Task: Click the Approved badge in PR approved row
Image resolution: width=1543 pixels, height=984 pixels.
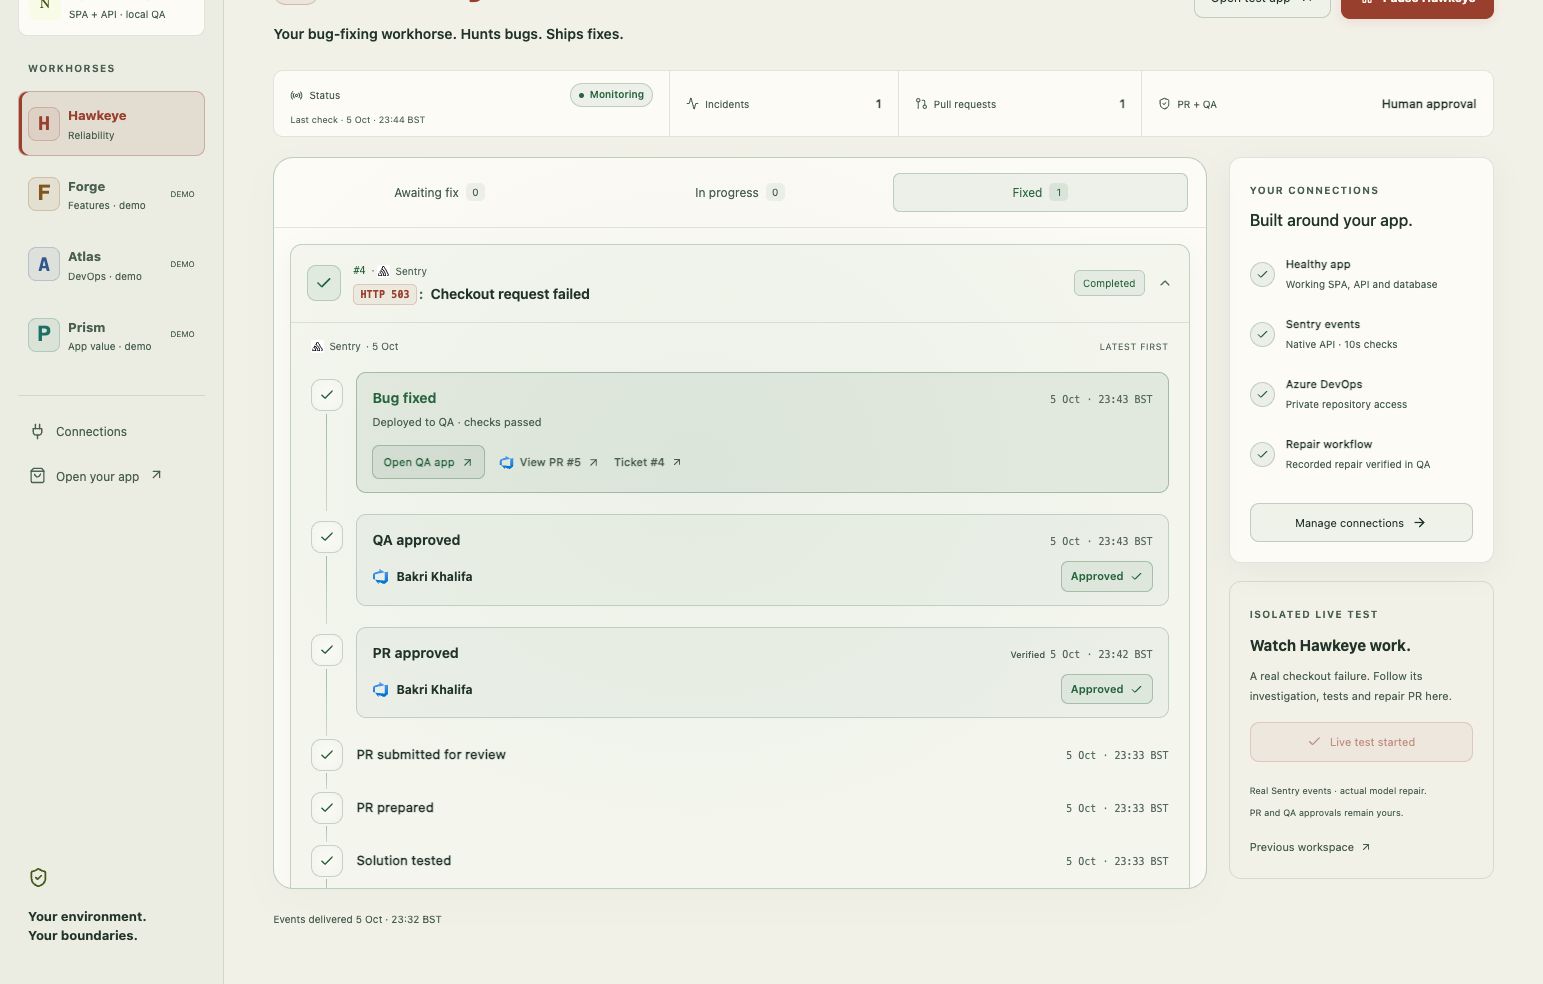Action: (x=1106, y=690)
